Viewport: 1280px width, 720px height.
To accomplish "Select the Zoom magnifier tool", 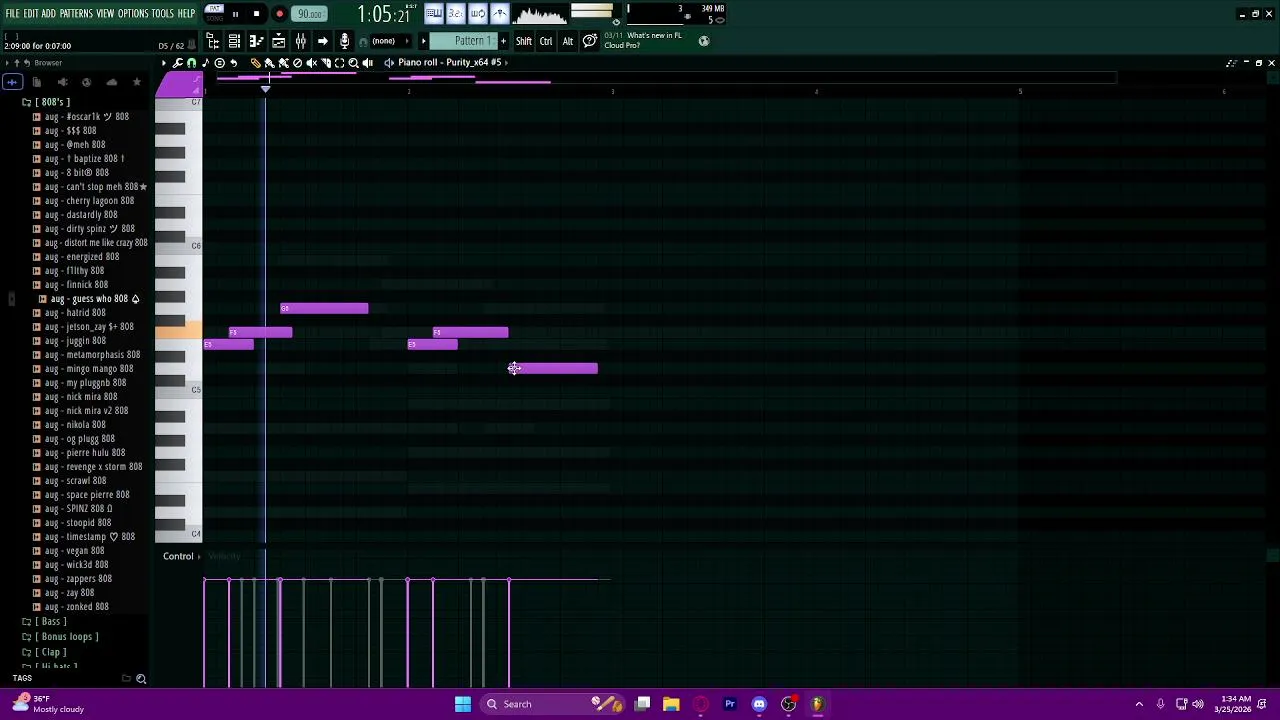I will coord(353,62).
